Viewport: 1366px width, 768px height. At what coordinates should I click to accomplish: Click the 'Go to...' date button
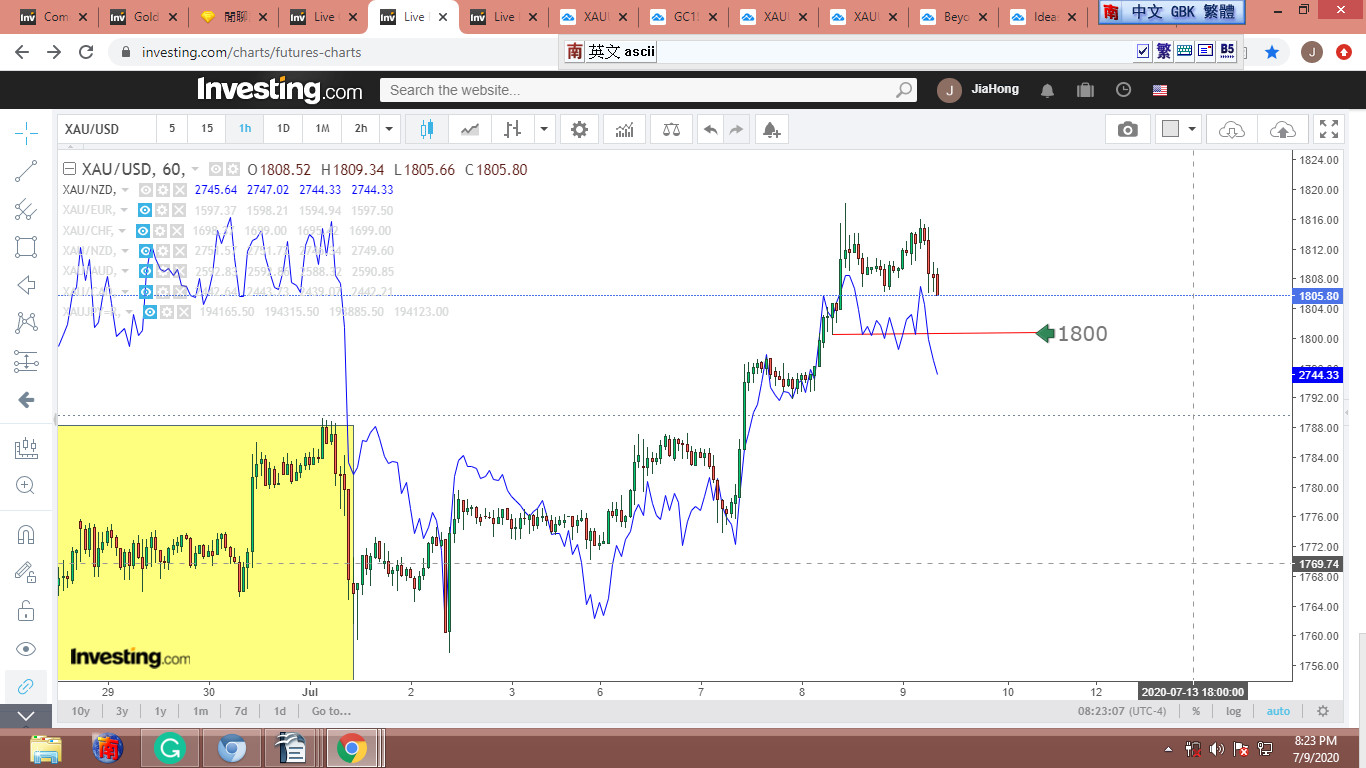click(331, 711)
